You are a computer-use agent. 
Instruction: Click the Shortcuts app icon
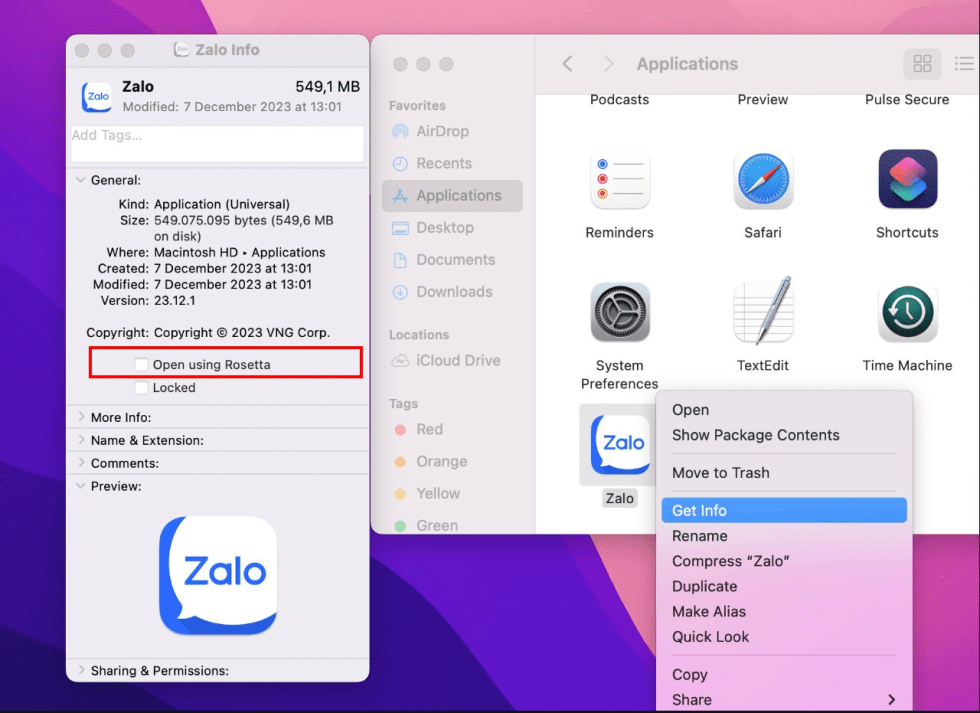[x=907, y=180]
